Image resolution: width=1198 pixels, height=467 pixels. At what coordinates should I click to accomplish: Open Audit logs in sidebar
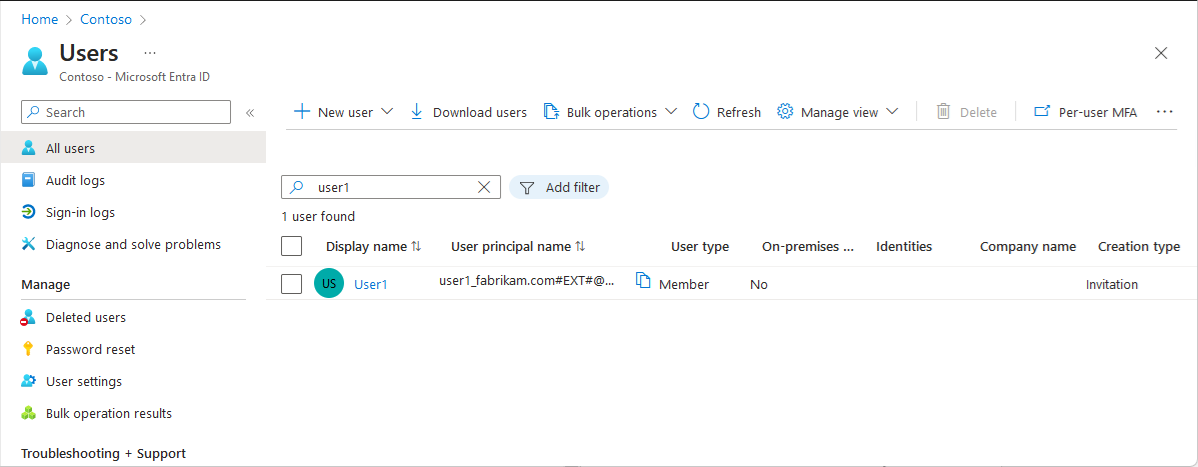point(75,181)
